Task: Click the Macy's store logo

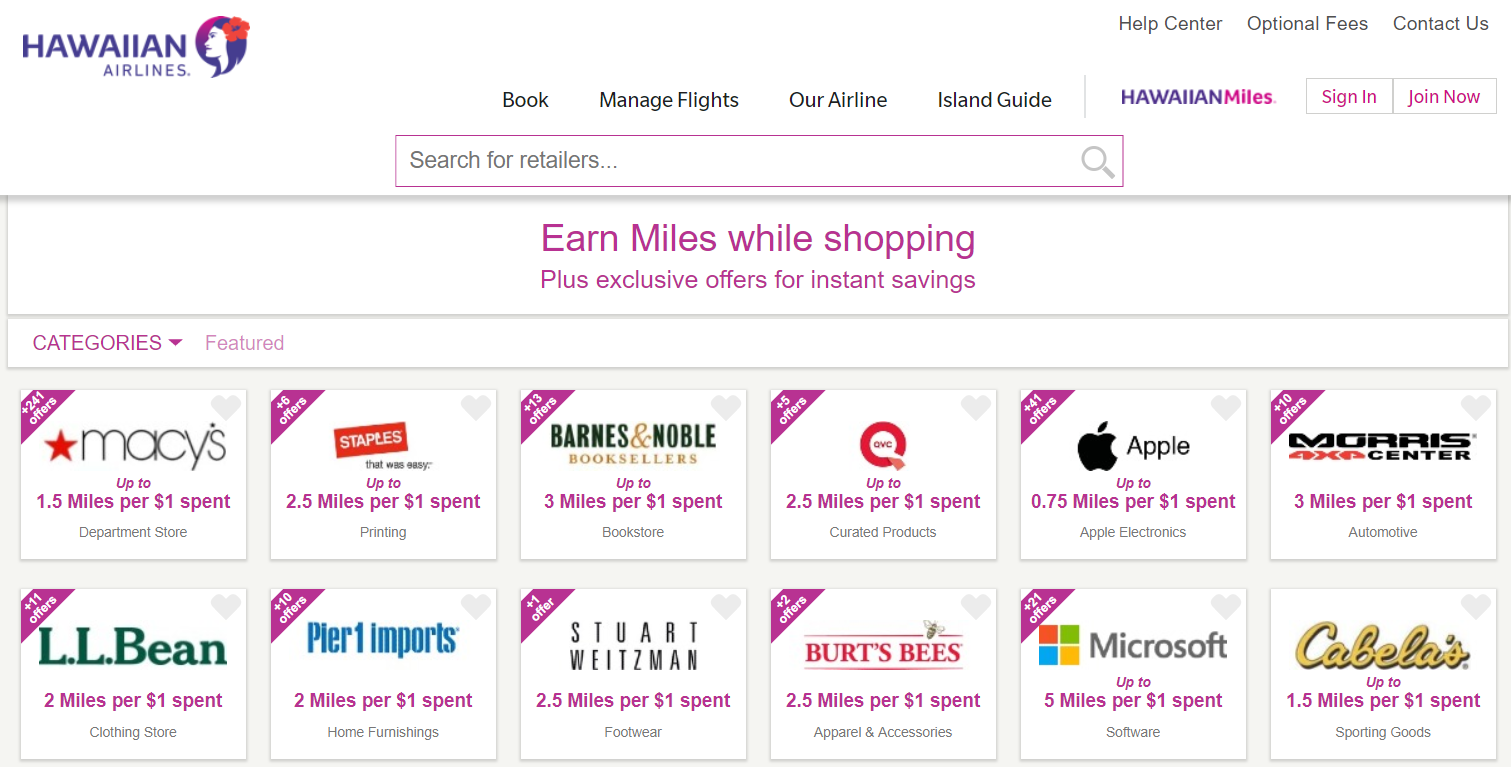Action: tap(135, 446)
